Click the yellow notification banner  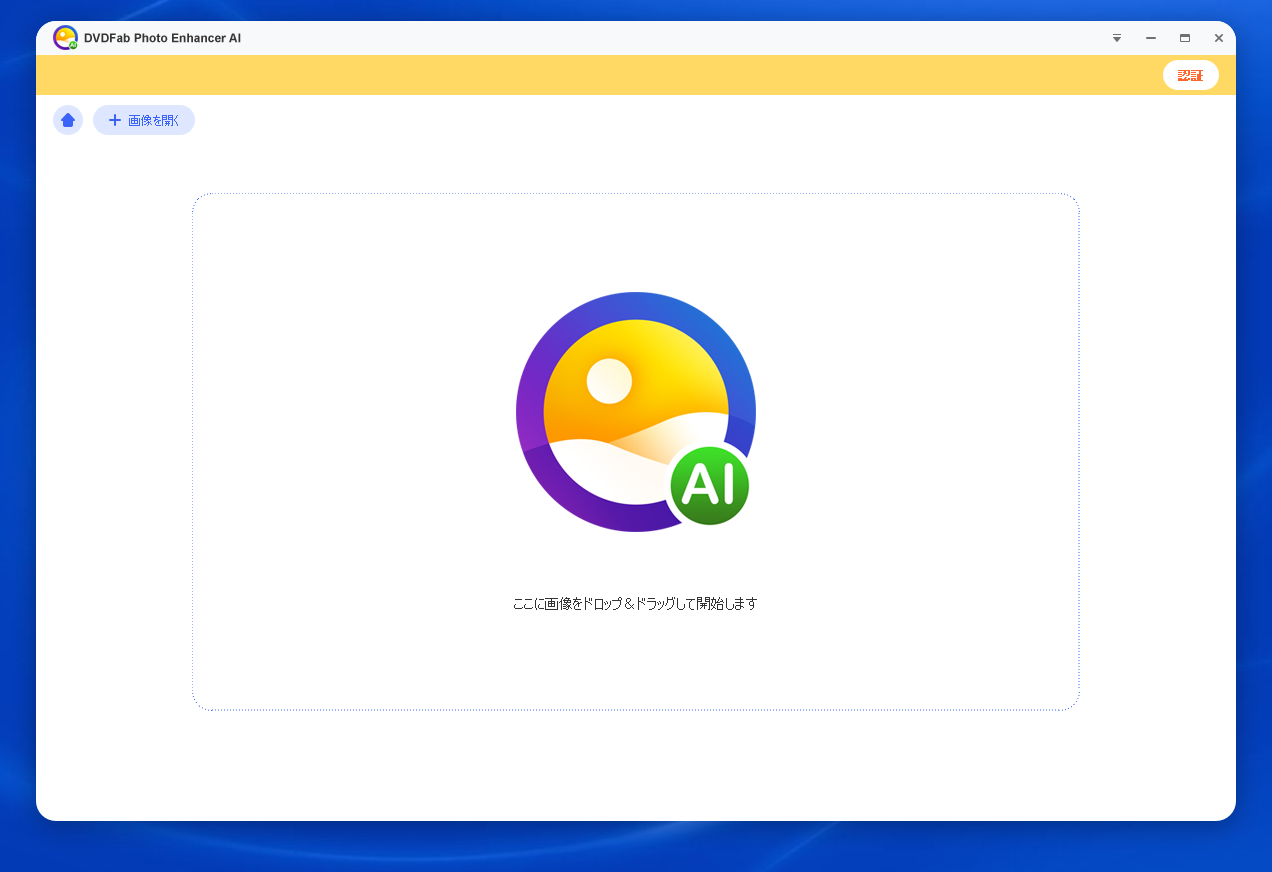tap(600, 75)
